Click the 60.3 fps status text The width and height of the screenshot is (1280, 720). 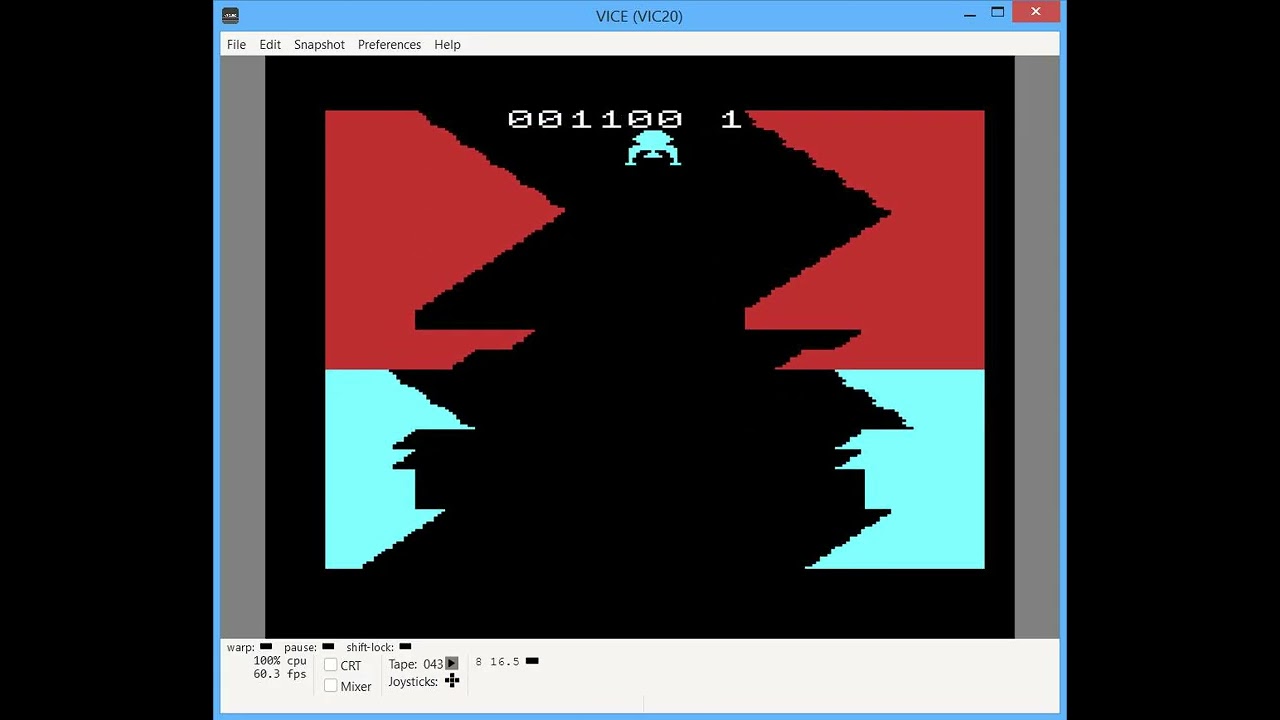280,674
